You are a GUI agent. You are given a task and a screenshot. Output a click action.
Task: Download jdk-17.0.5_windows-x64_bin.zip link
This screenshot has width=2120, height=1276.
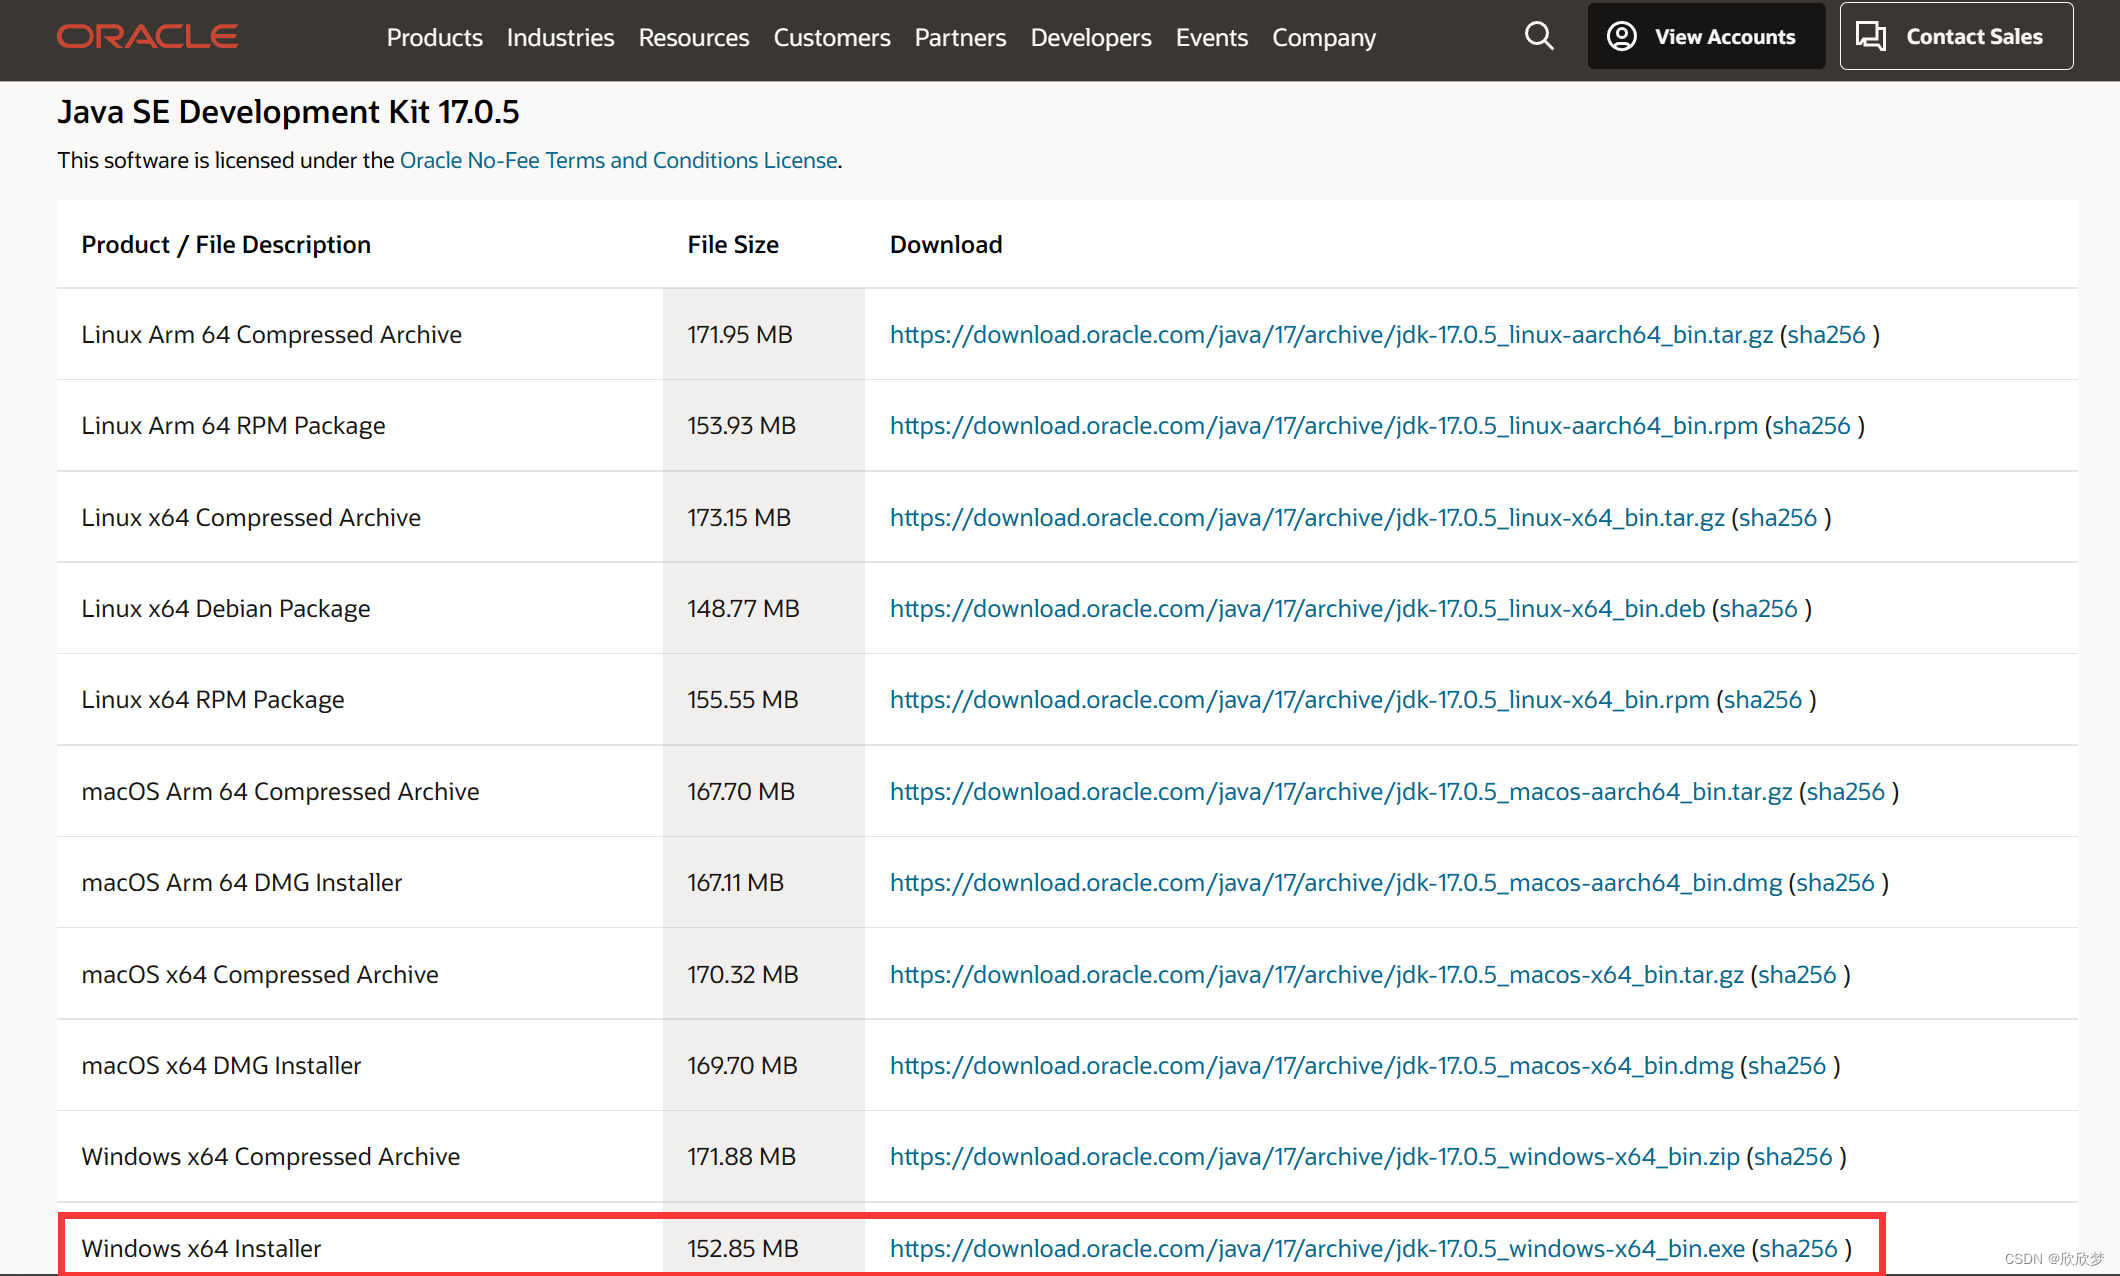click(1314, 1157)
